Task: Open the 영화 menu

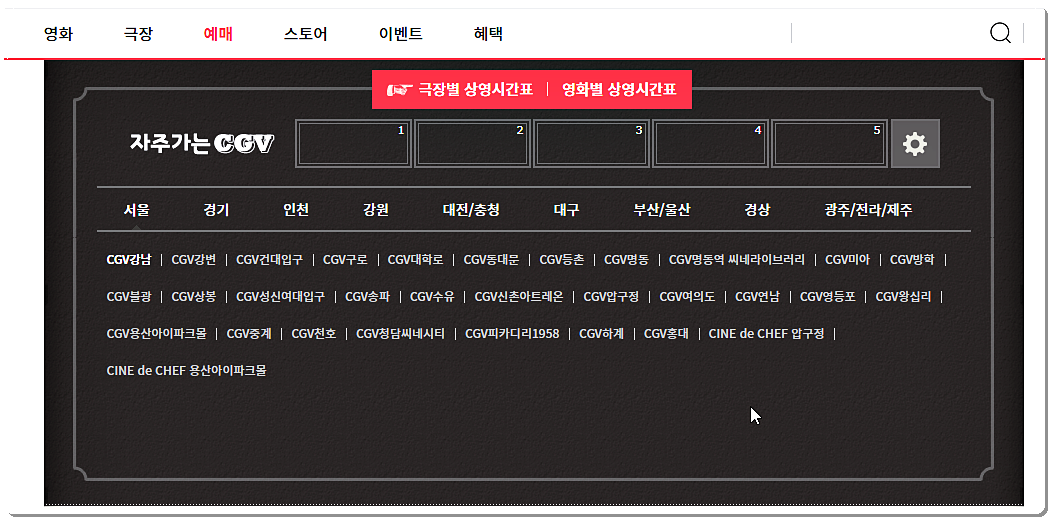Action: pyautogui.click(x=58, y=34)
